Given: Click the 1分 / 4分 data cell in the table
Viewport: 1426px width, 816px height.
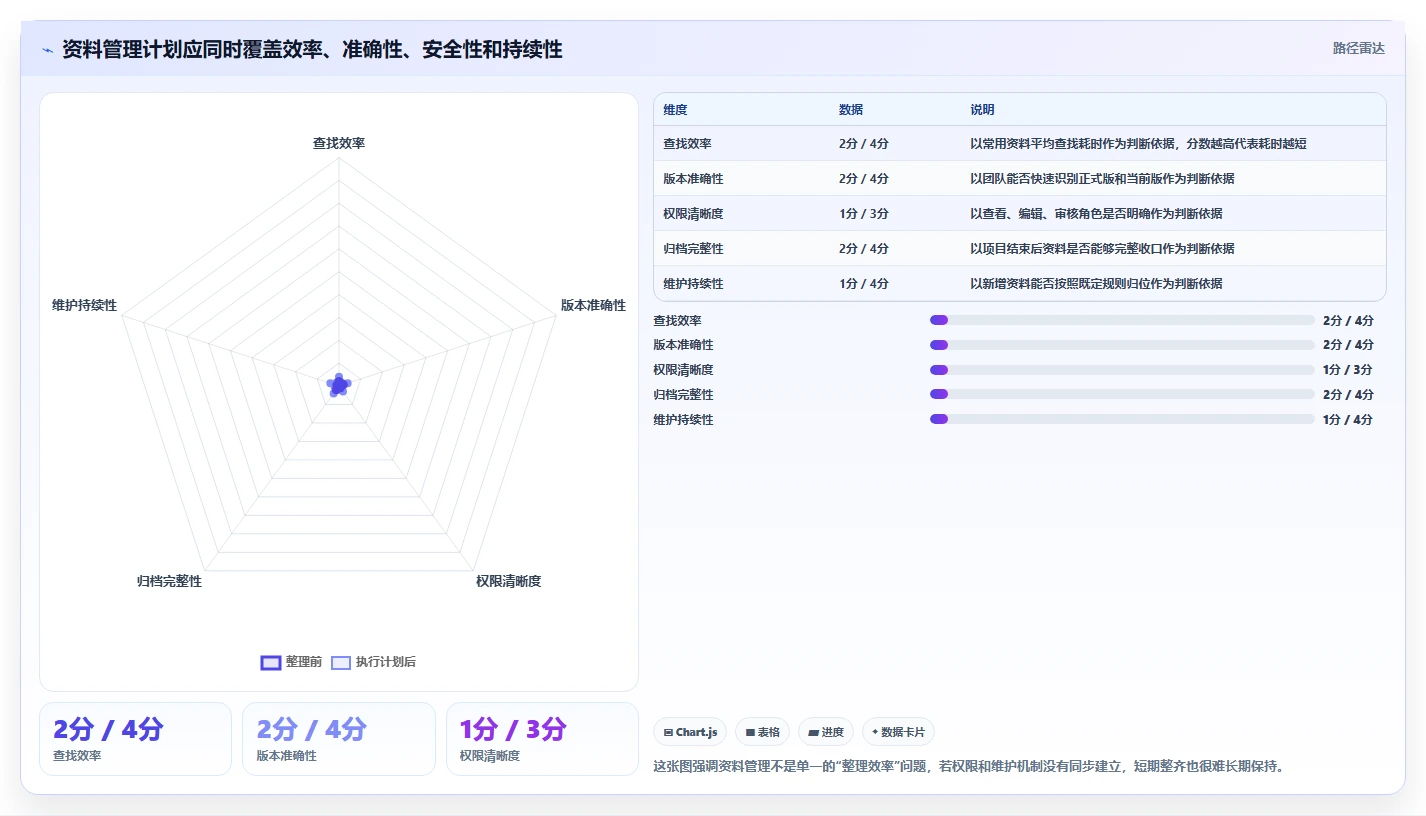Looking at the screenshot, I should tap(864, 284).
